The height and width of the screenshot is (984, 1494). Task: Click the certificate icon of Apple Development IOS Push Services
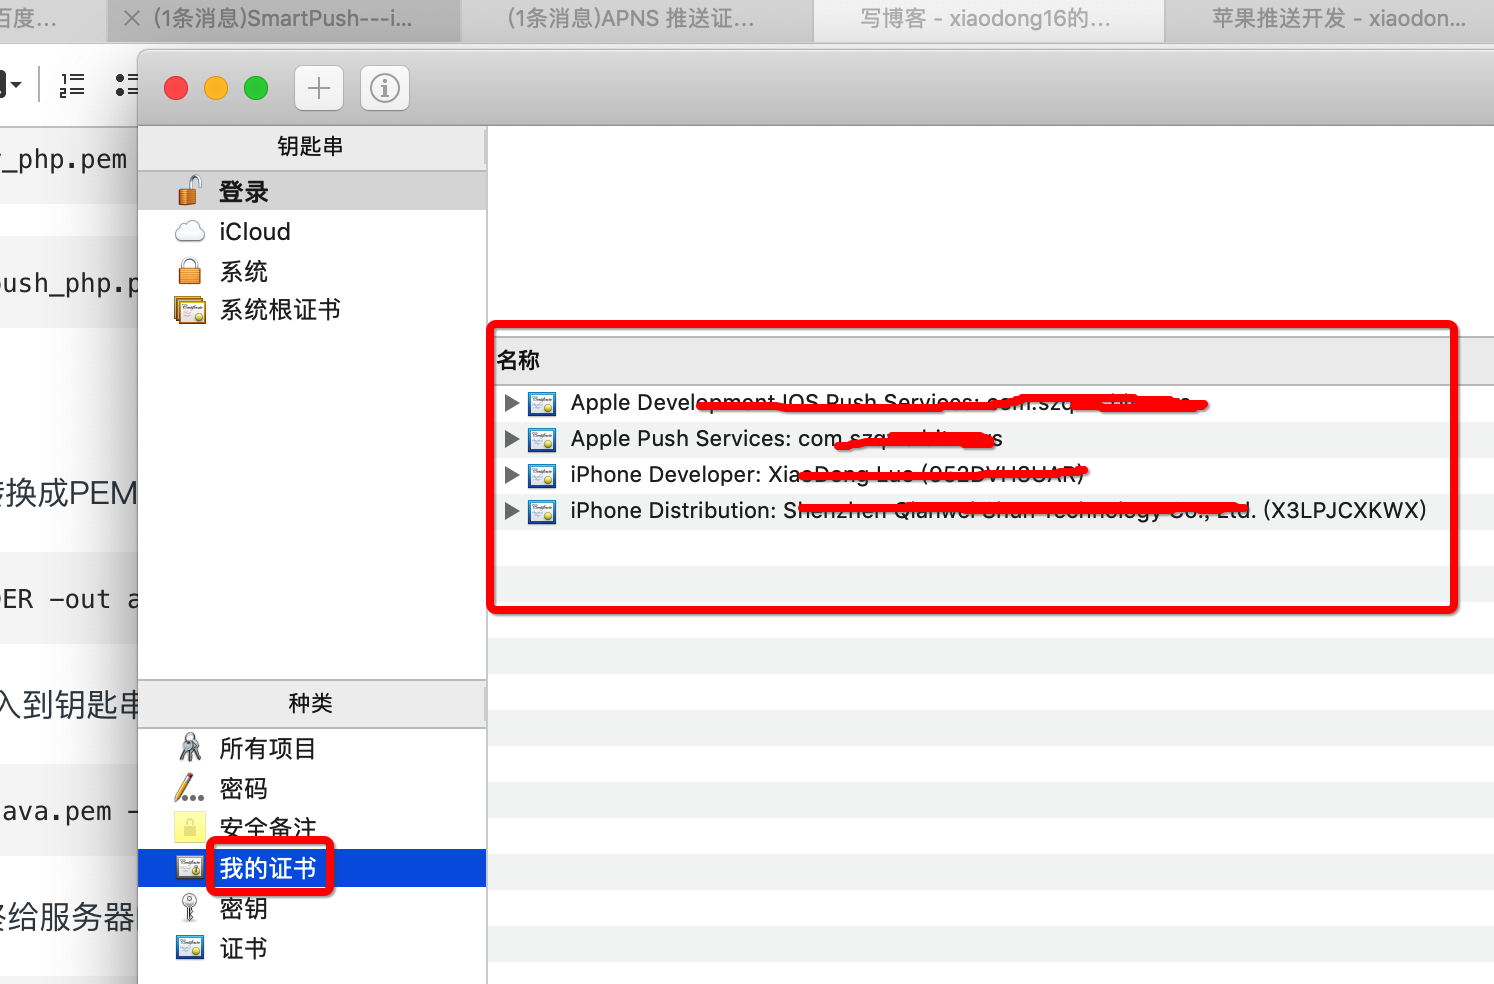pos(542,403)
